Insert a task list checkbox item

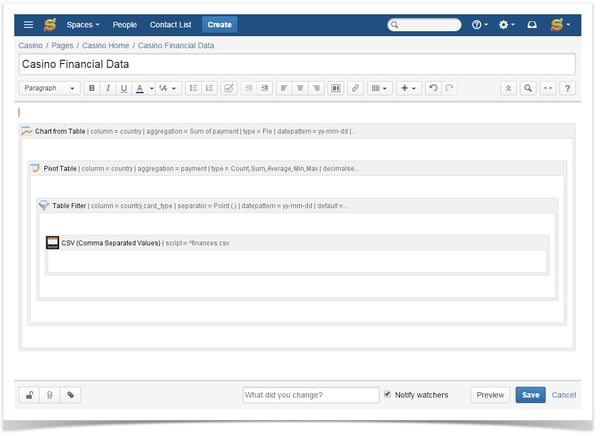pos(229,88)
